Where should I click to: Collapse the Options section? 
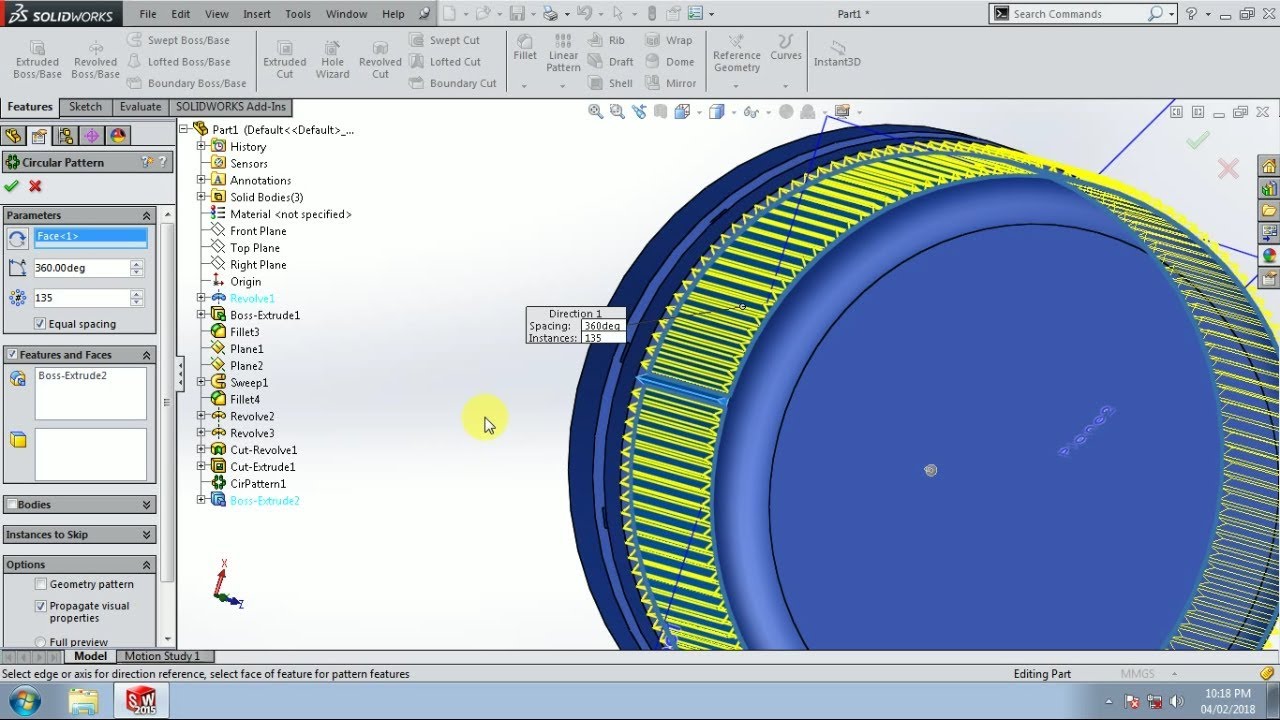[147, 565]
